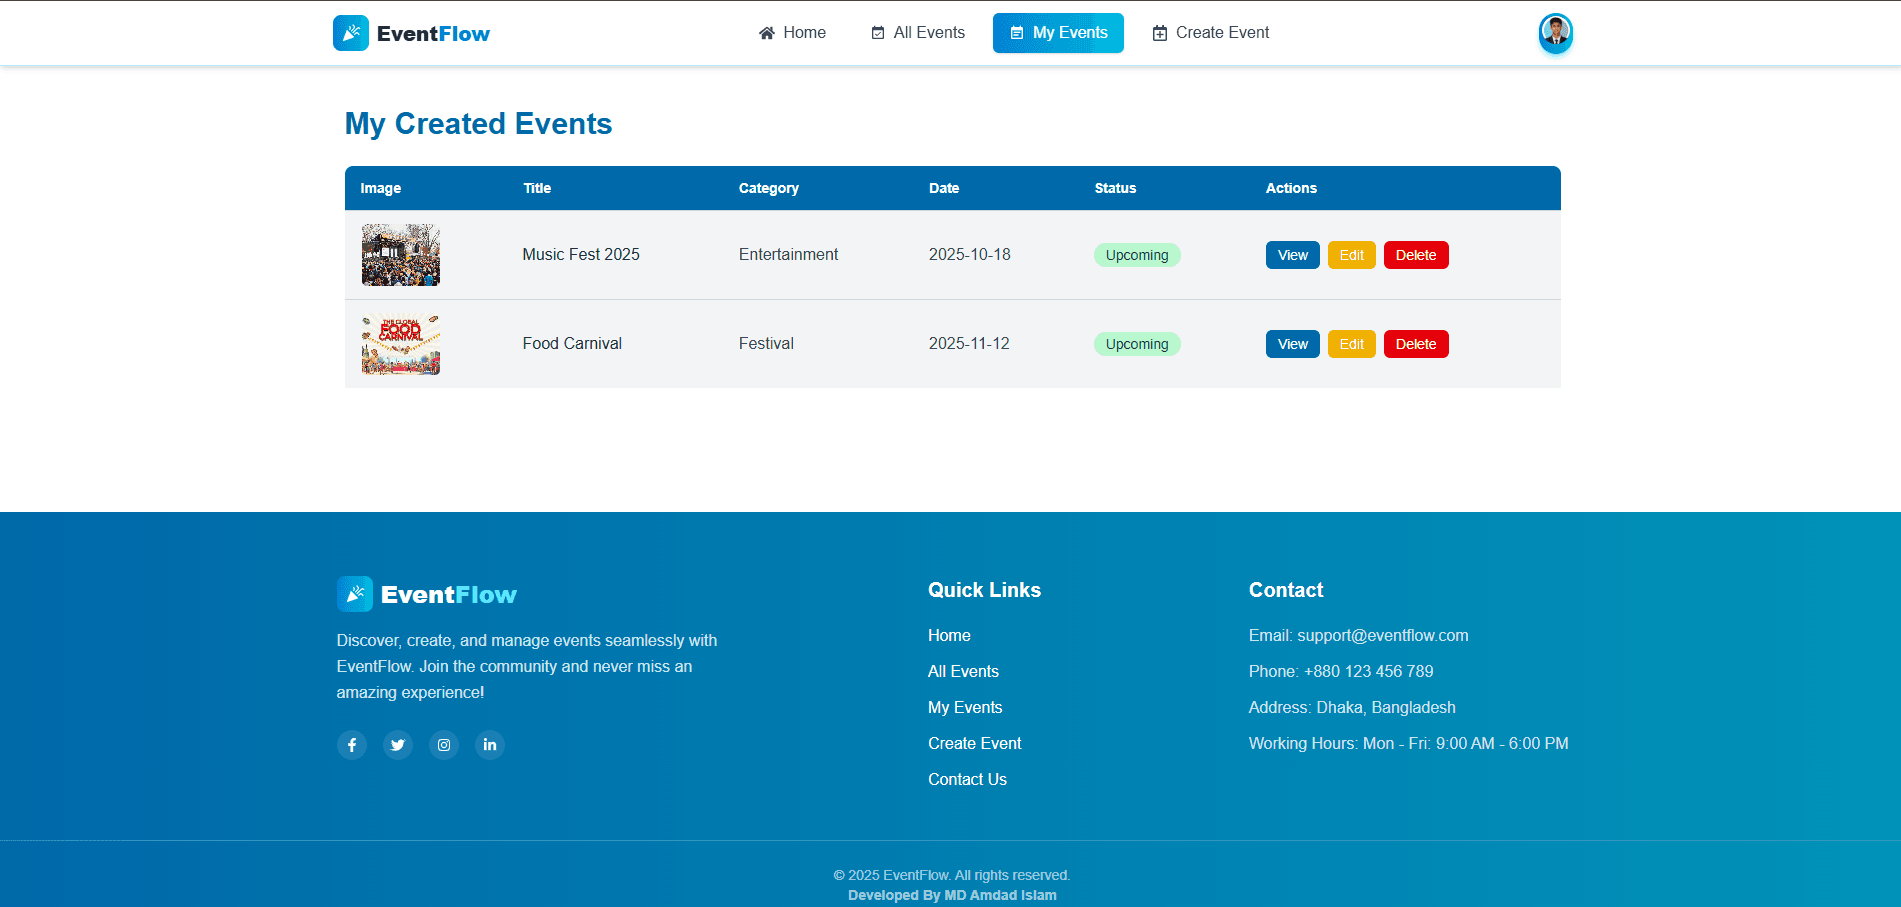Screen dimensions: 1901x907
Task: Click the Category column header
Action: [x=769, y=188]
